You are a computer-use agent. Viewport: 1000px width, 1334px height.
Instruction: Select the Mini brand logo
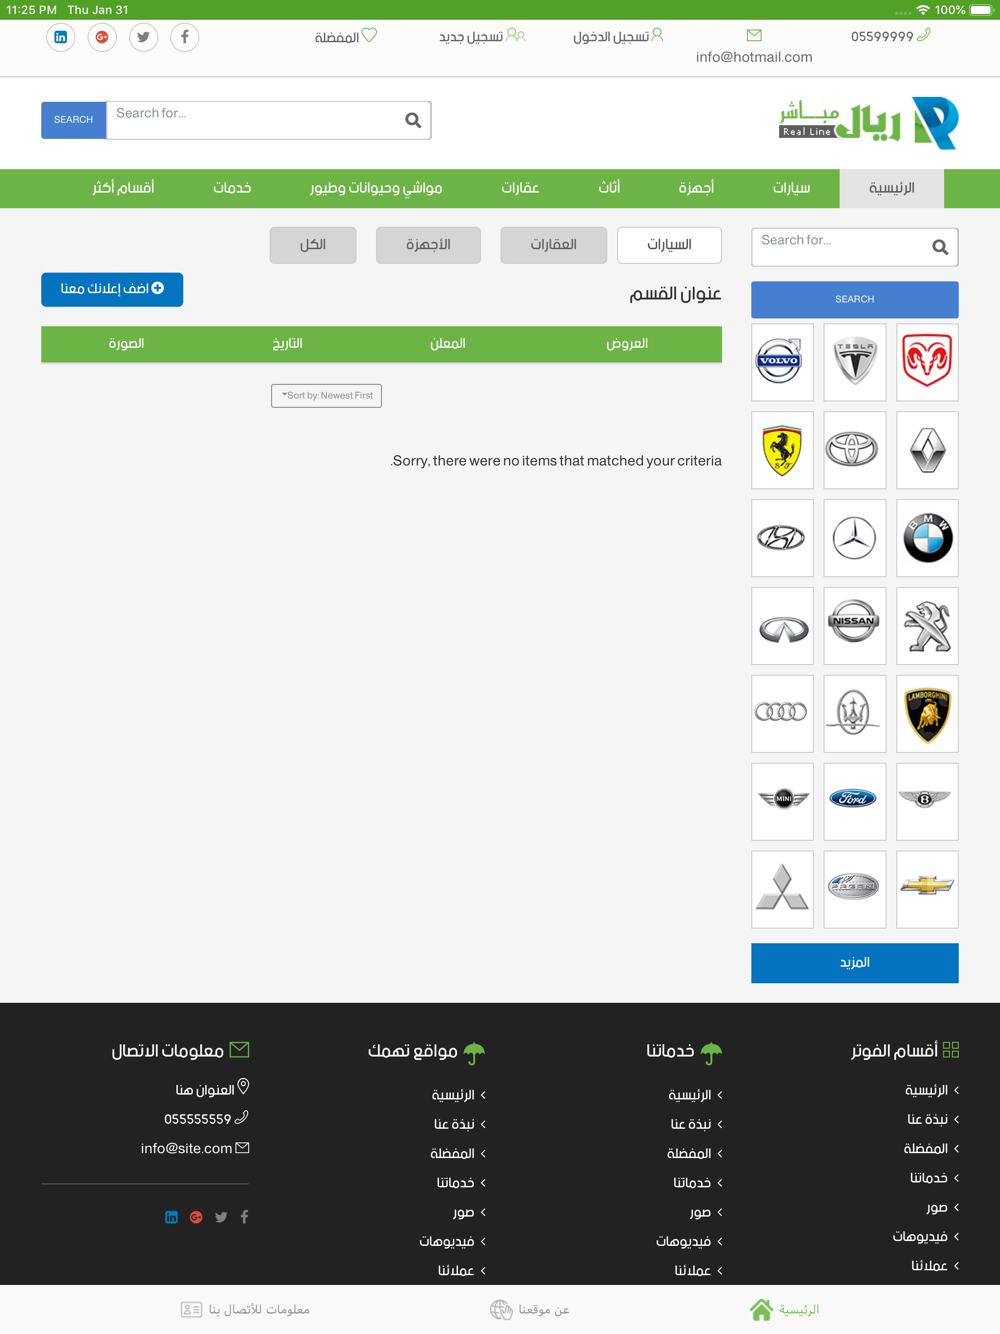coord(782,802)
